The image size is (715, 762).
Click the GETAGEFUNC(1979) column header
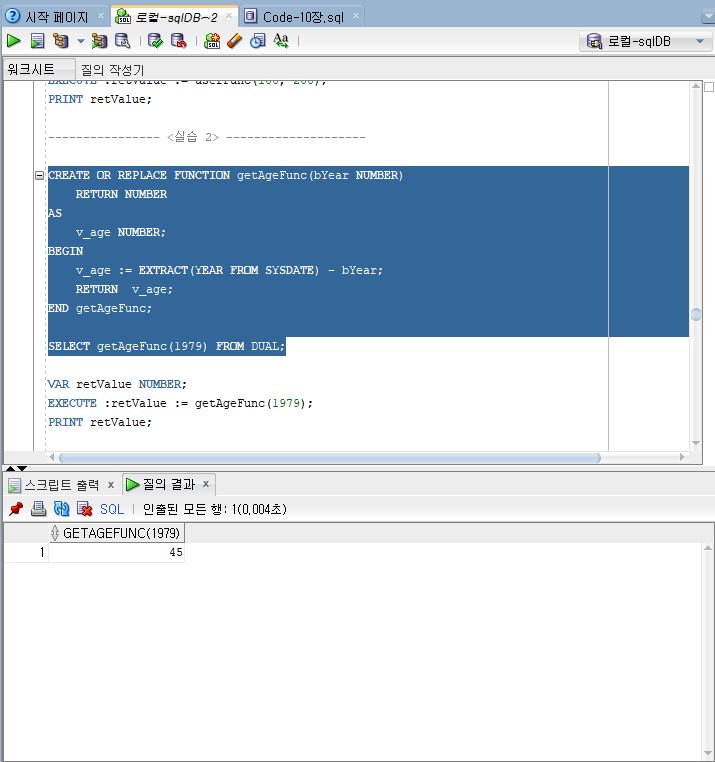tap(117, 533)
